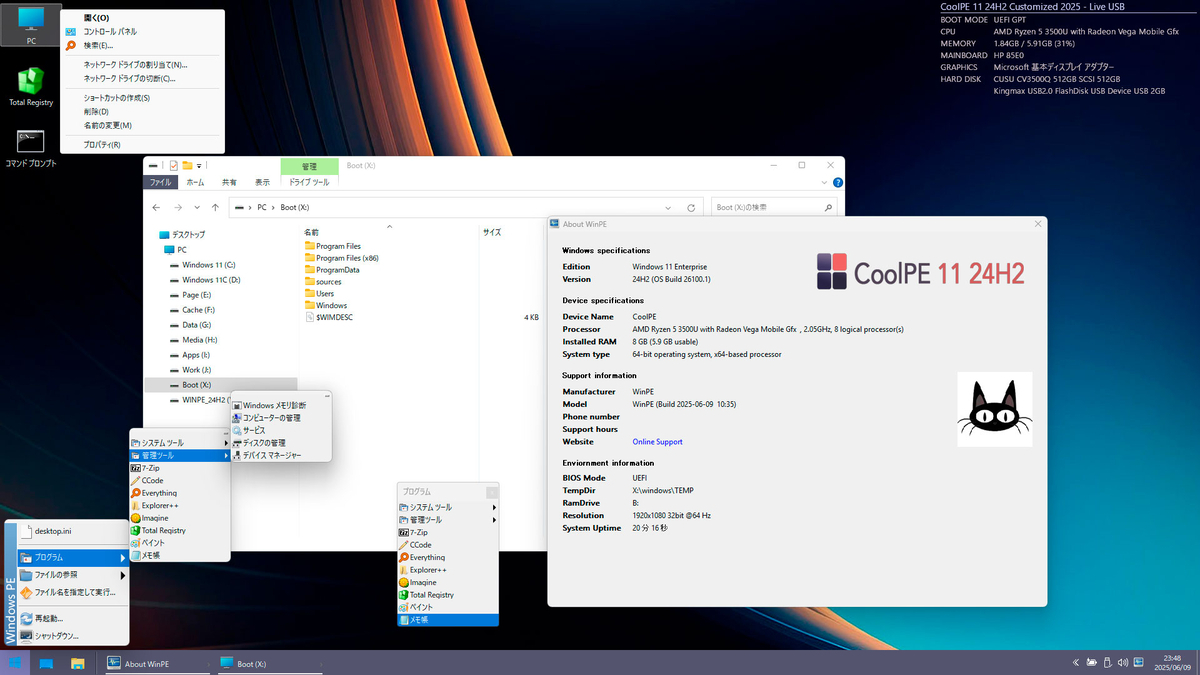Click the forward arrow in Explorer
The height and width of the screenshot is (675, 1200).
178,207
